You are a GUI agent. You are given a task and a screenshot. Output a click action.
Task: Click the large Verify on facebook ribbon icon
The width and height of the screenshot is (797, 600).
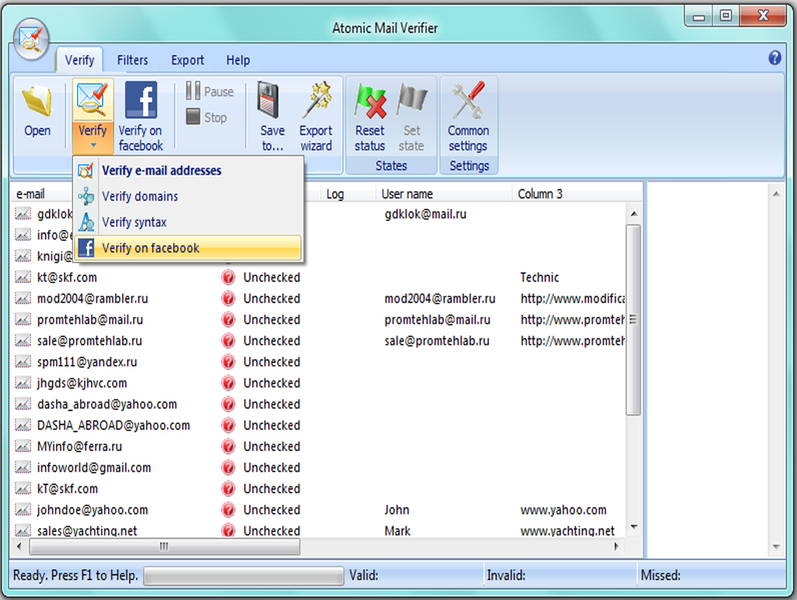(141, 100)
